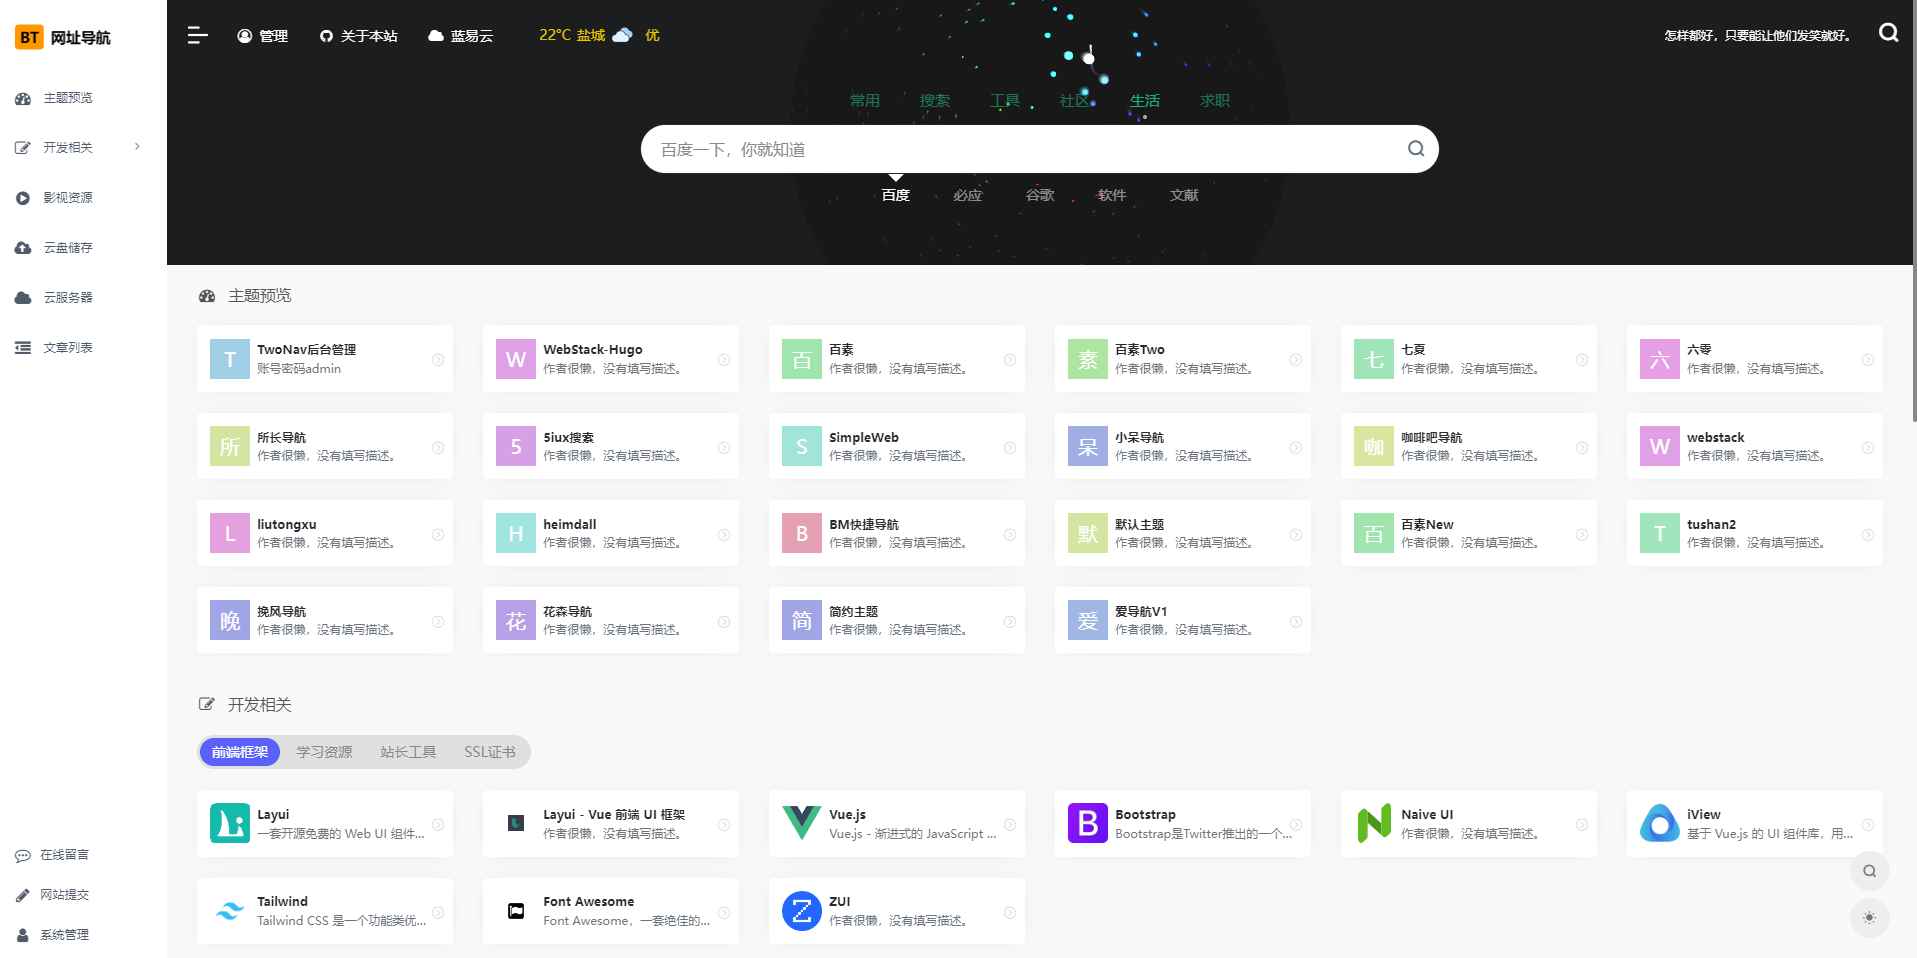Click the 云服务器 cloud icon in sidebar
Image resolution: width=1917 pixels, height=958 pixels.
click(22, 297)
